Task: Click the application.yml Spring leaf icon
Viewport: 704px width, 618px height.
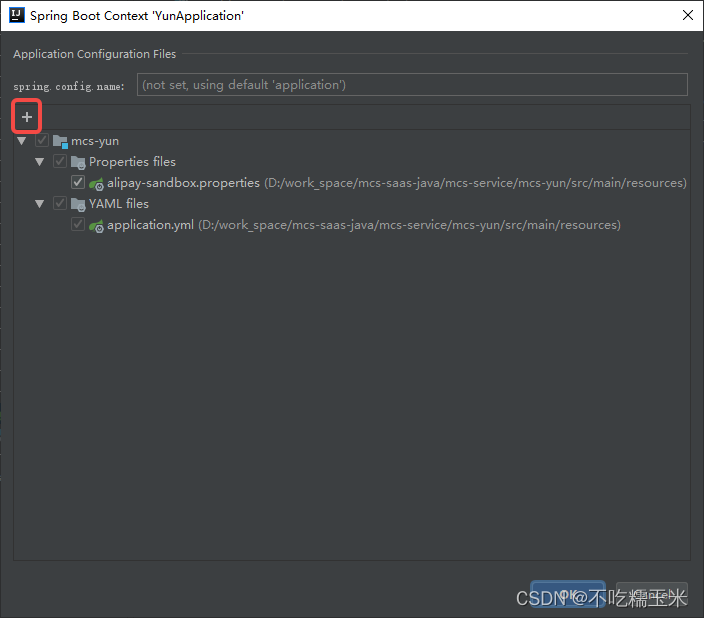Action: pyautogui.click(x=96, y=225)
